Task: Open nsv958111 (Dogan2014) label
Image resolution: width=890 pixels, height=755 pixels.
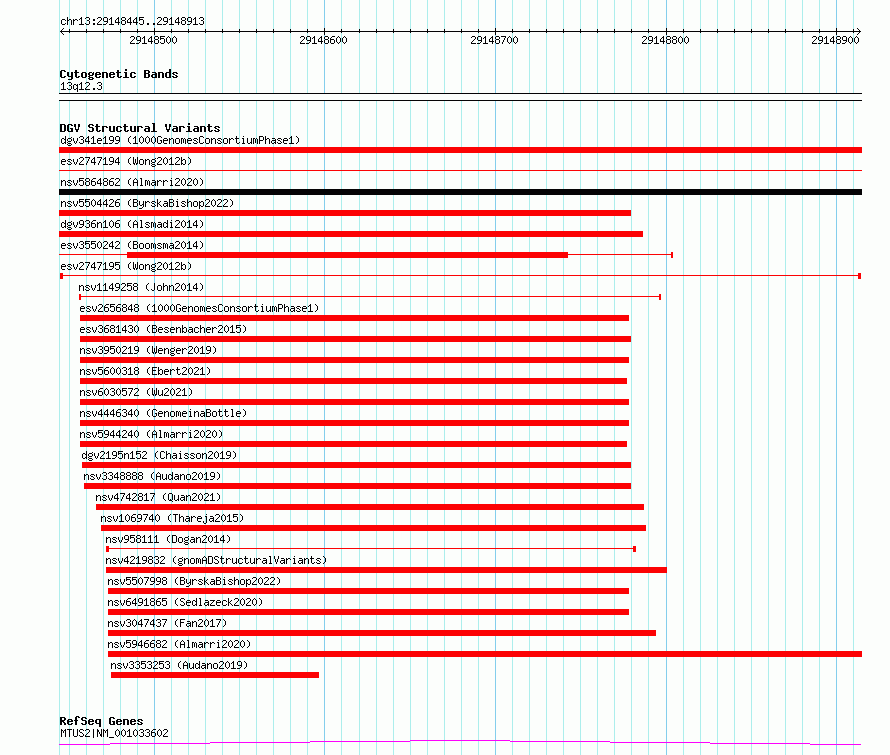Action: tap(168, 539)
